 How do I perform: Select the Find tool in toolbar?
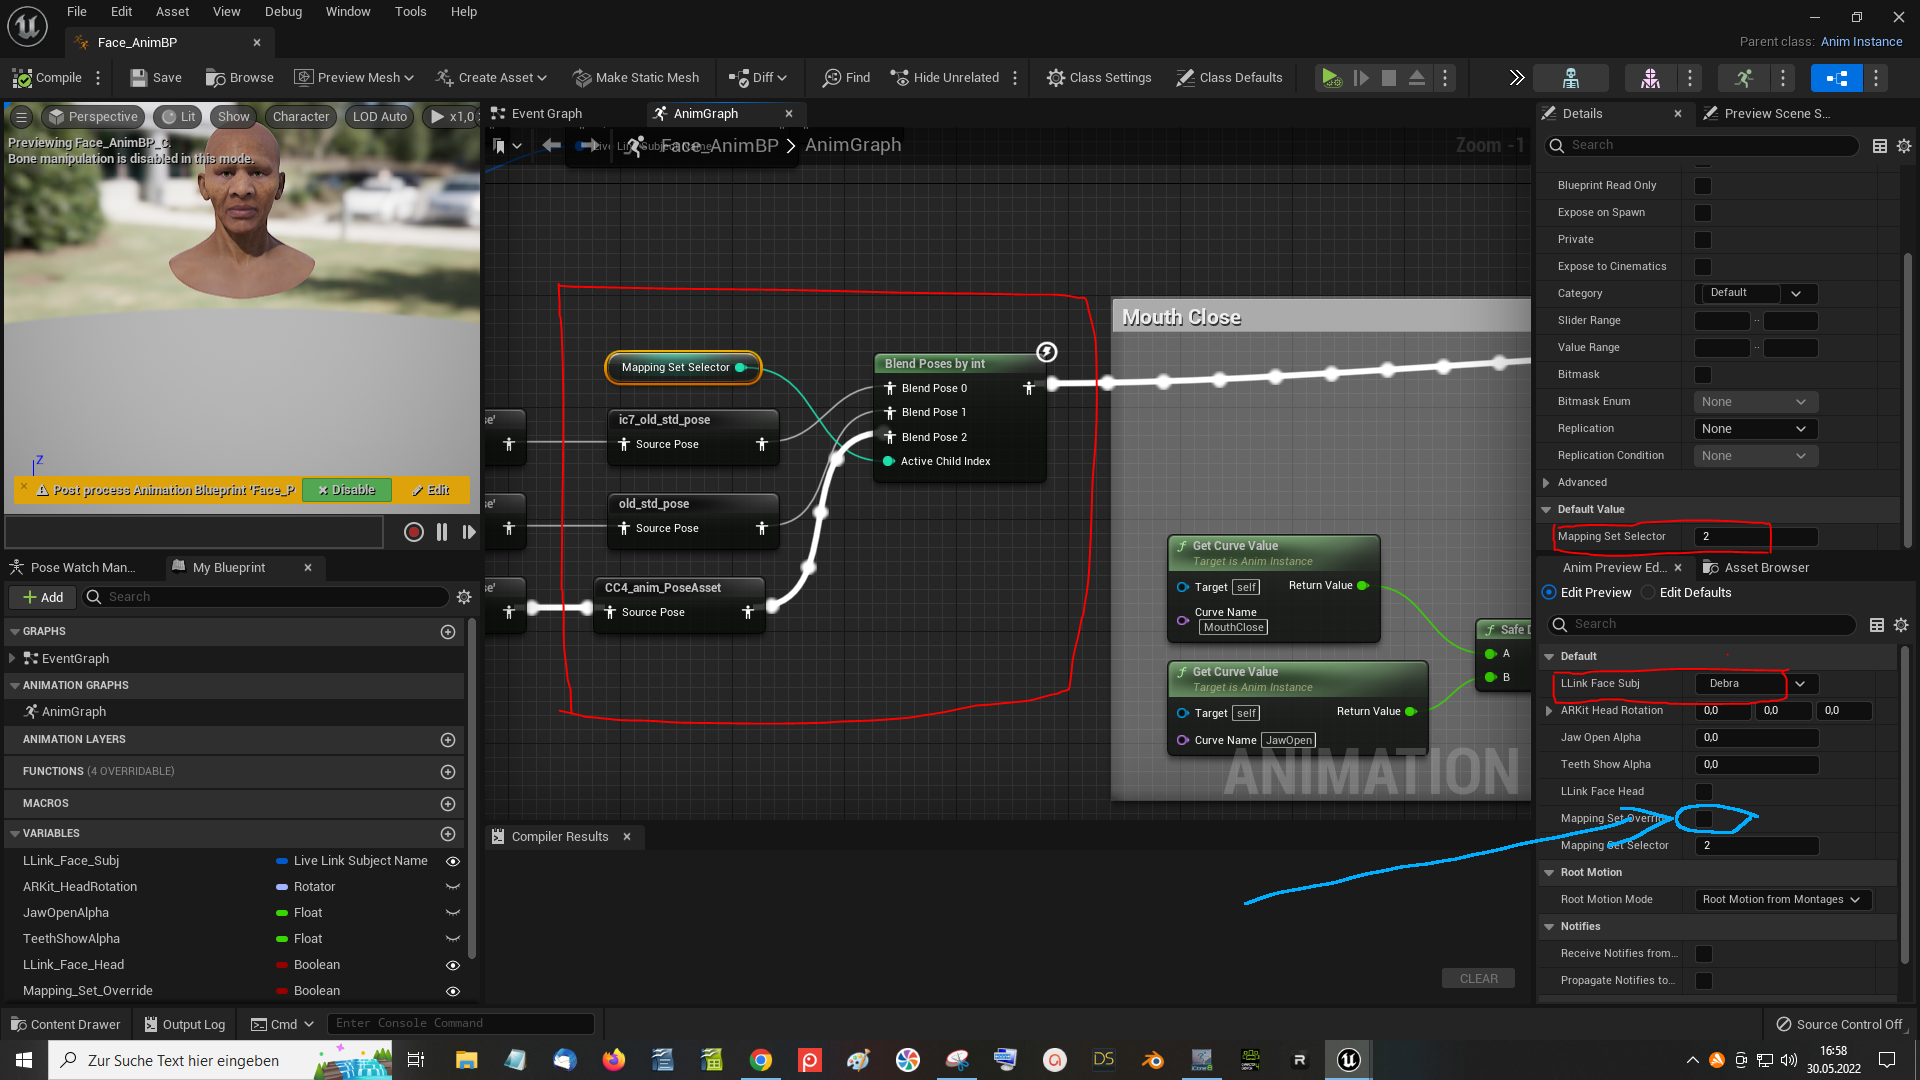click(x=848, y=78)
